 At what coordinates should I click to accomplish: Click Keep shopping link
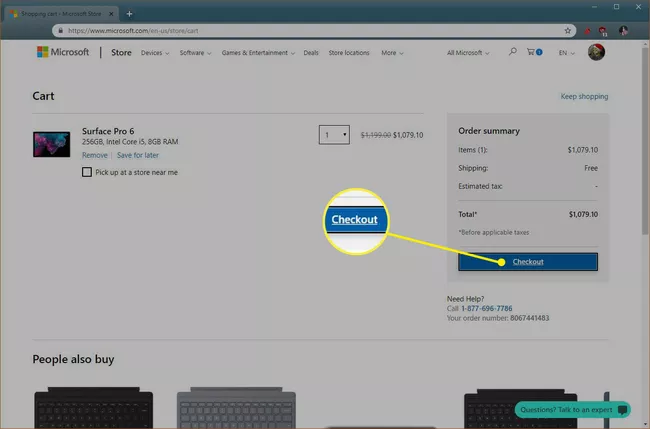coord(584,96)
